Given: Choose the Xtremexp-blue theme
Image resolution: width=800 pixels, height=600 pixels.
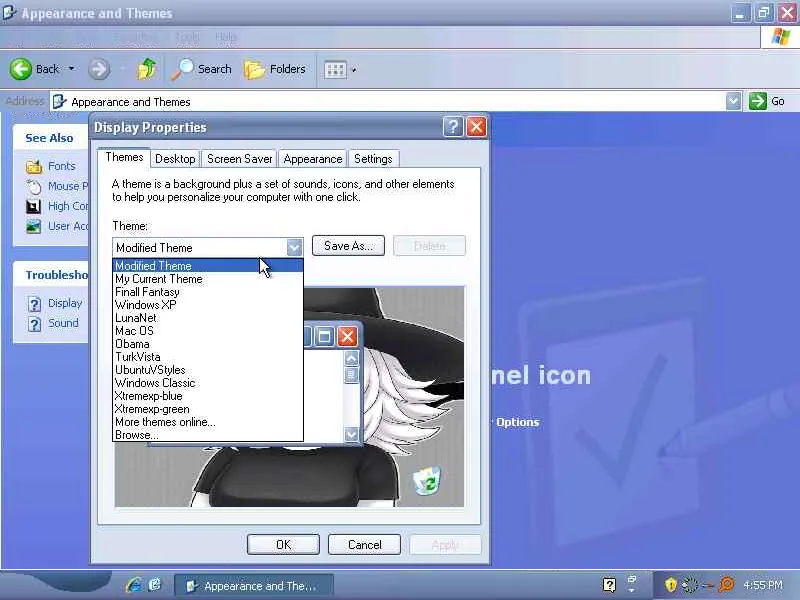Looking at the screenshot, I should [208, 396].
